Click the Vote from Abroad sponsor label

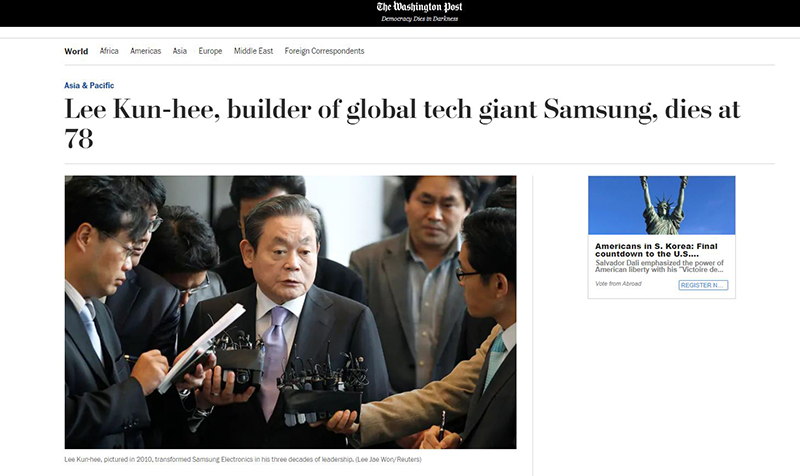[x=618, y=284]
